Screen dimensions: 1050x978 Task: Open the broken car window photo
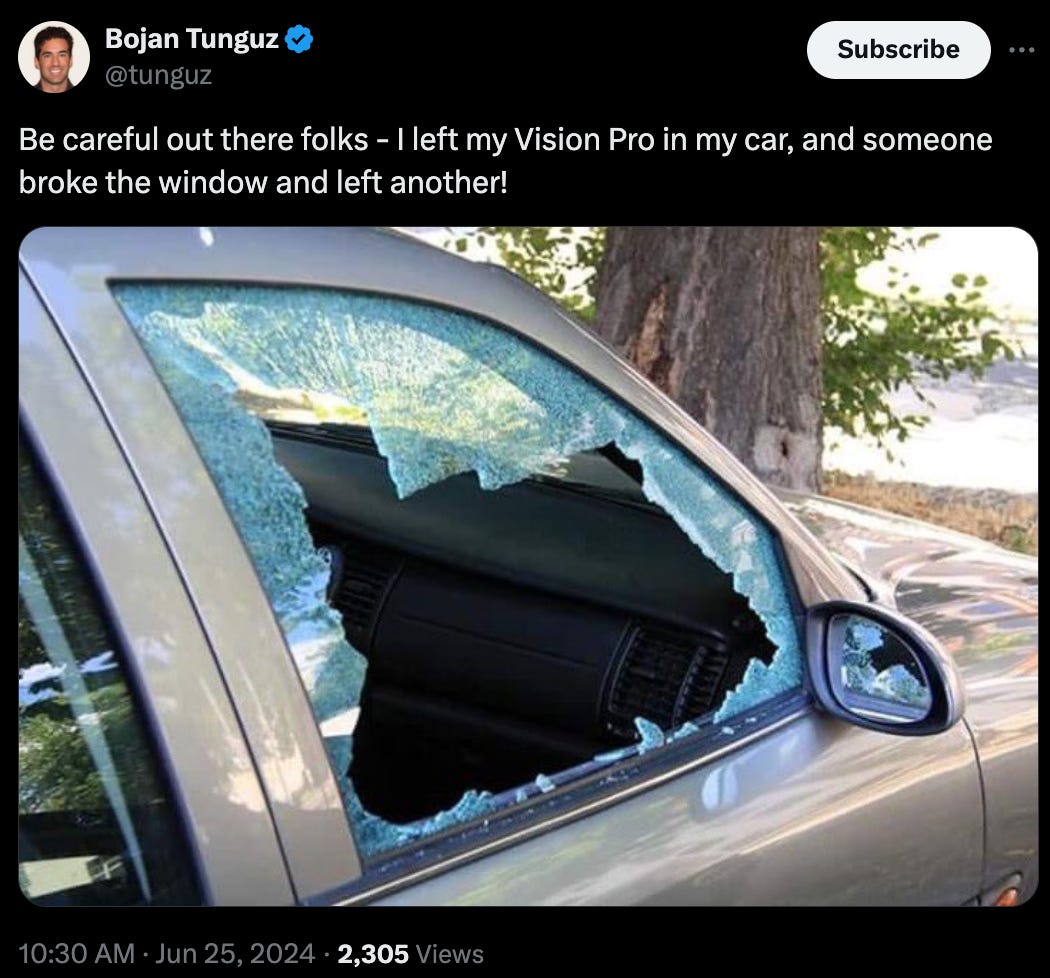[528, 566]
